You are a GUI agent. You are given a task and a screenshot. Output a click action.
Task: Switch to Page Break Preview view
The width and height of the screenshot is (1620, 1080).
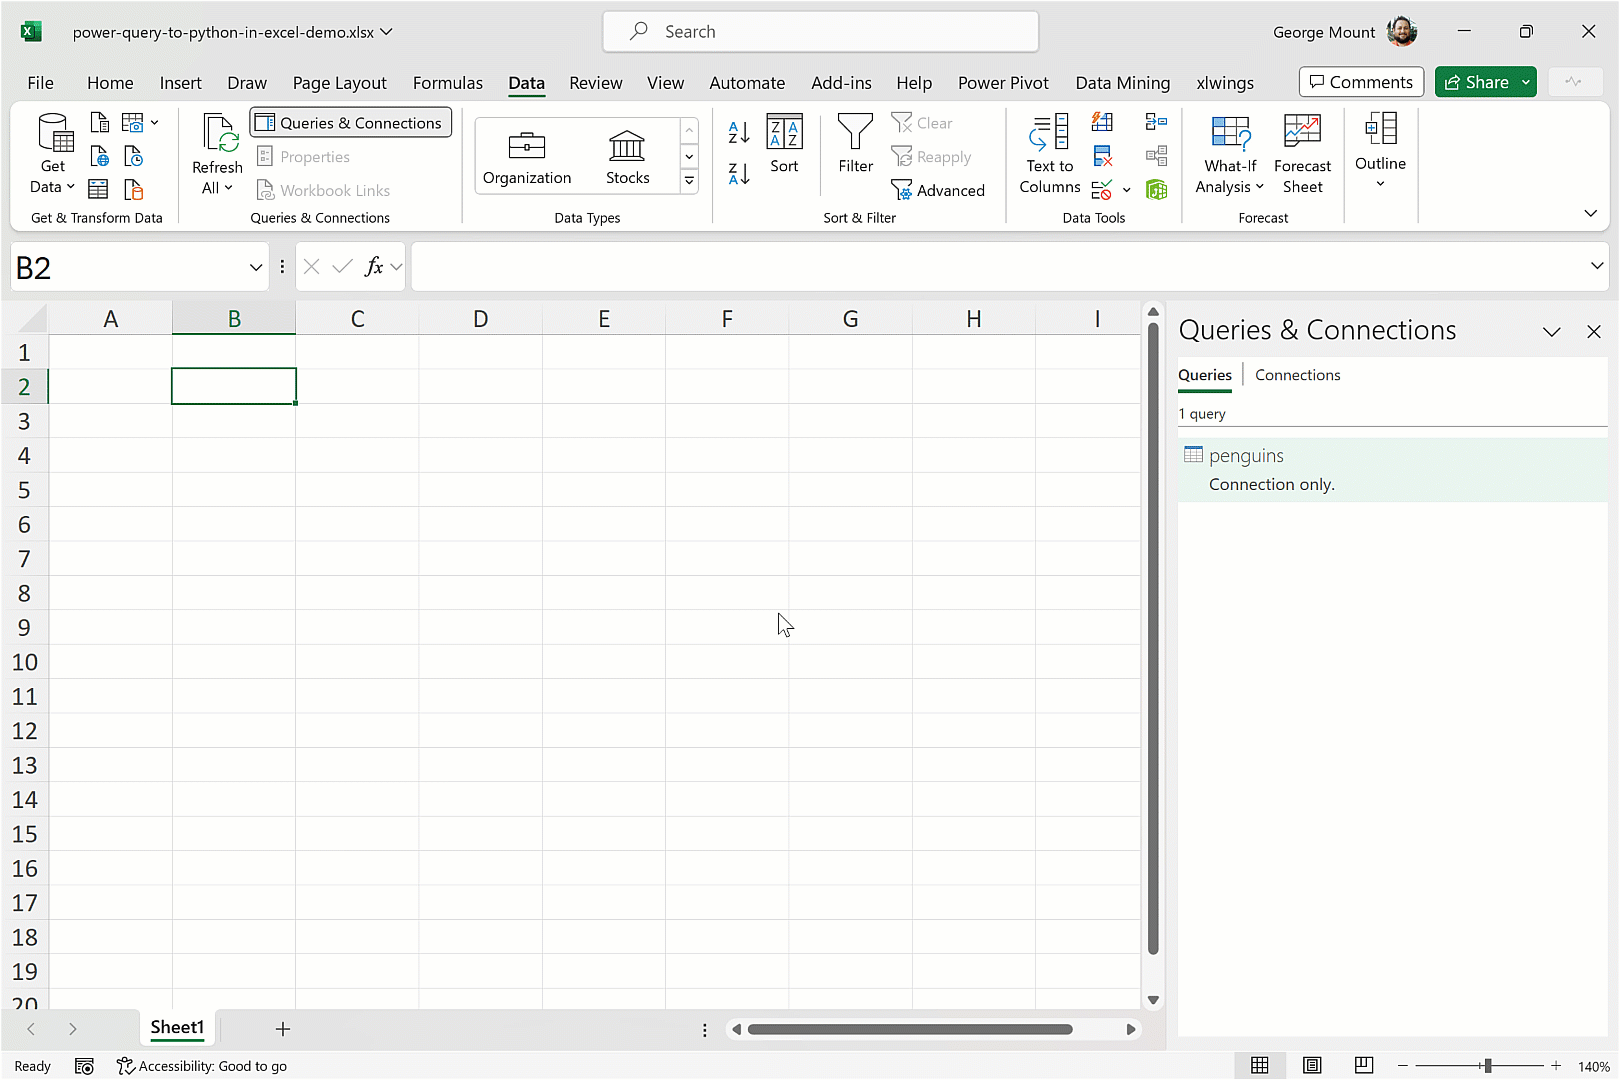1364,1066
